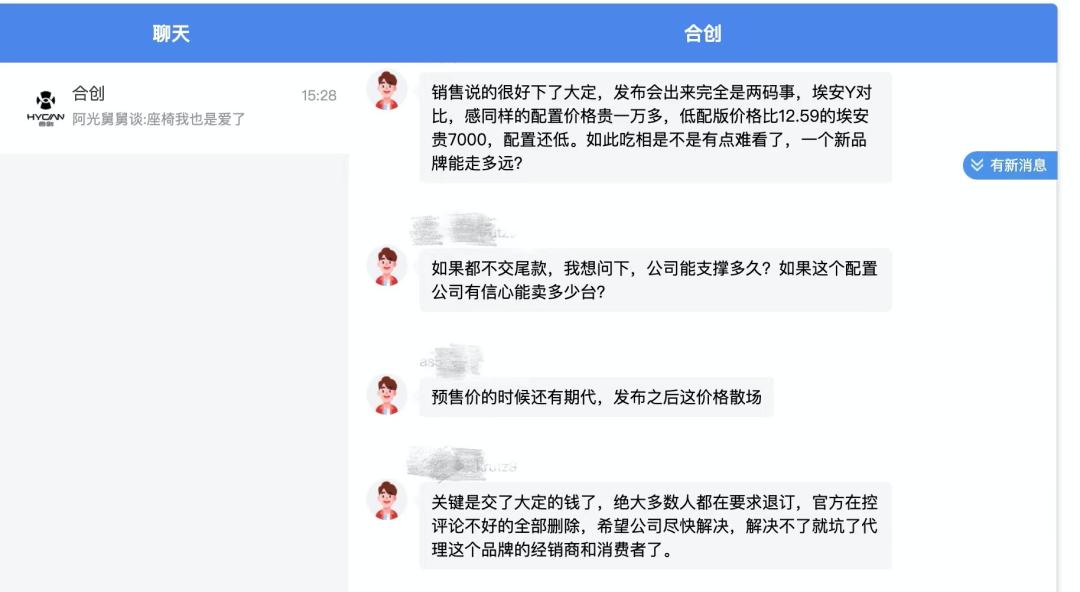This screenshot has width=1080, height=592.
Task: Click avatar beside "关键是交了大定的钱了" message
Action: pyautogui.click(x=386, y=500)
